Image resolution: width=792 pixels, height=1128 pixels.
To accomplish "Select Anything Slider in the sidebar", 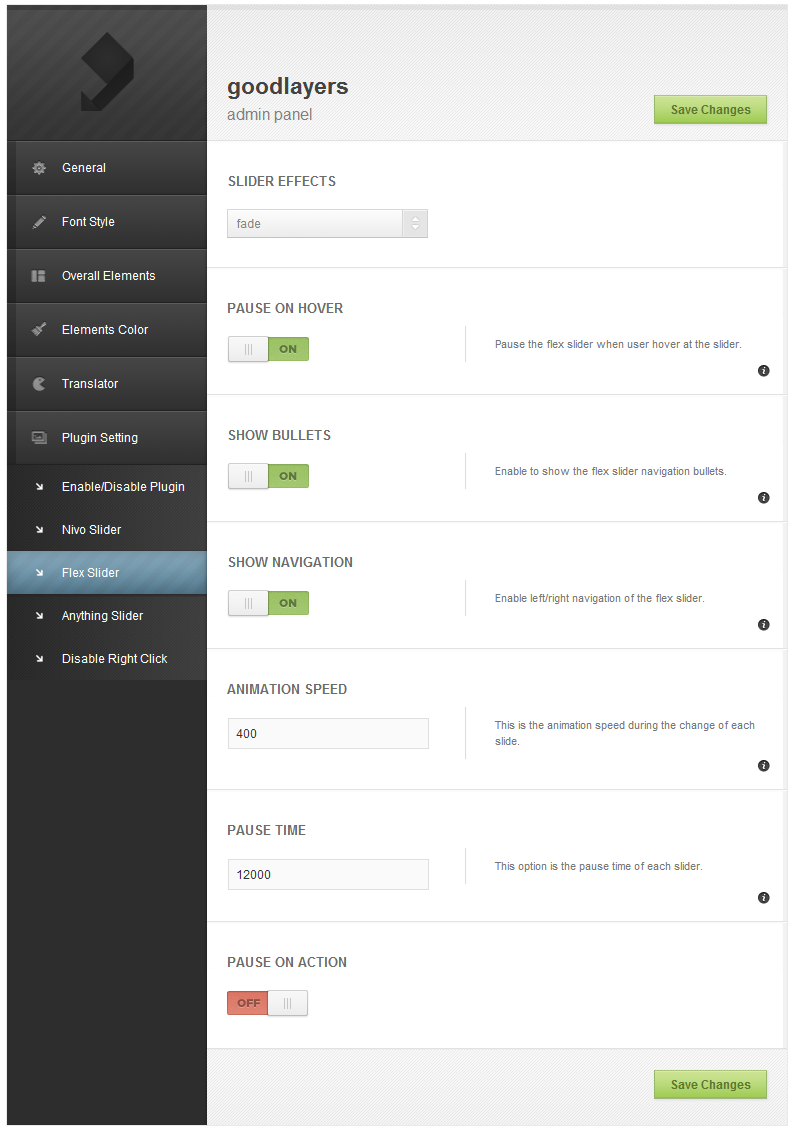I will [102, 616].
